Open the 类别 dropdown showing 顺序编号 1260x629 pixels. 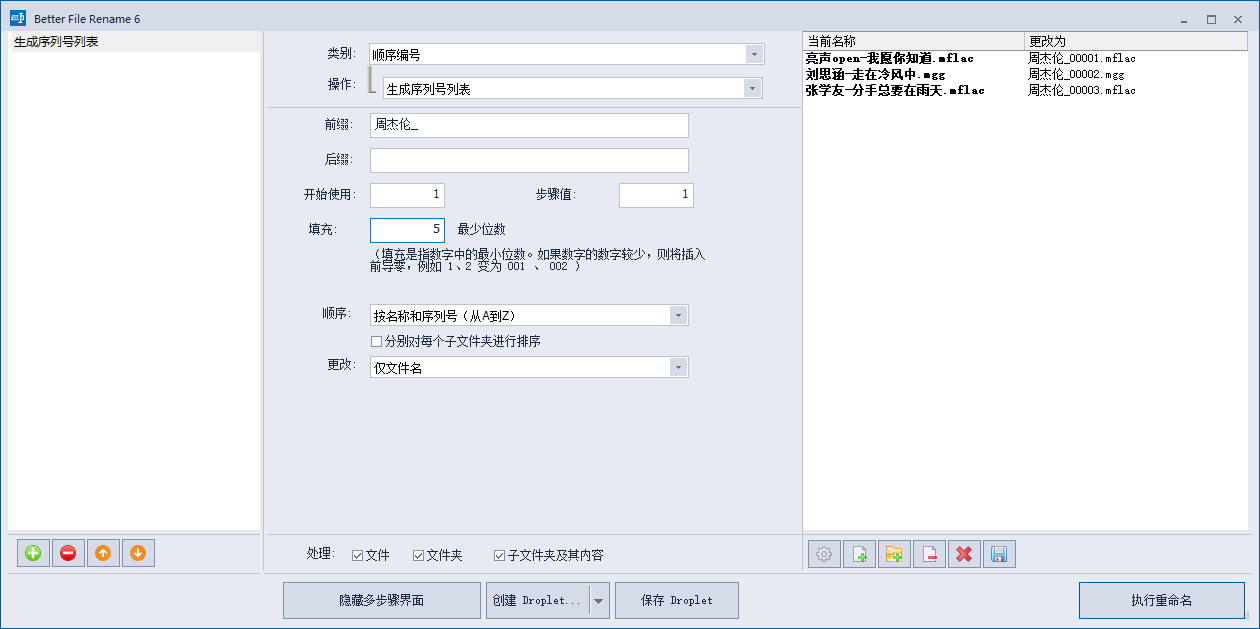pyautogui.click(x=566, y=54)
